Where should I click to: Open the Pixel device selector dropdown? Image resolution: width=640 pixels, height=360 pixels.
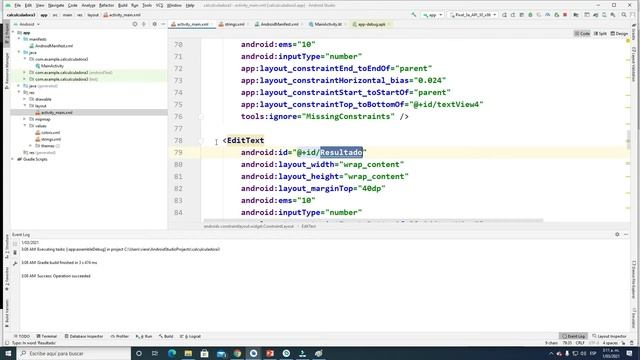click(x=473, y=15)
